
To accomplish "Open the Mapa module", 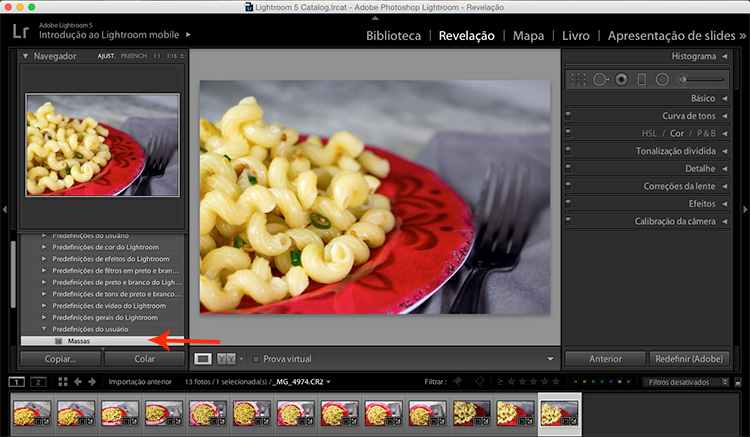I will [x=528, y=36].
